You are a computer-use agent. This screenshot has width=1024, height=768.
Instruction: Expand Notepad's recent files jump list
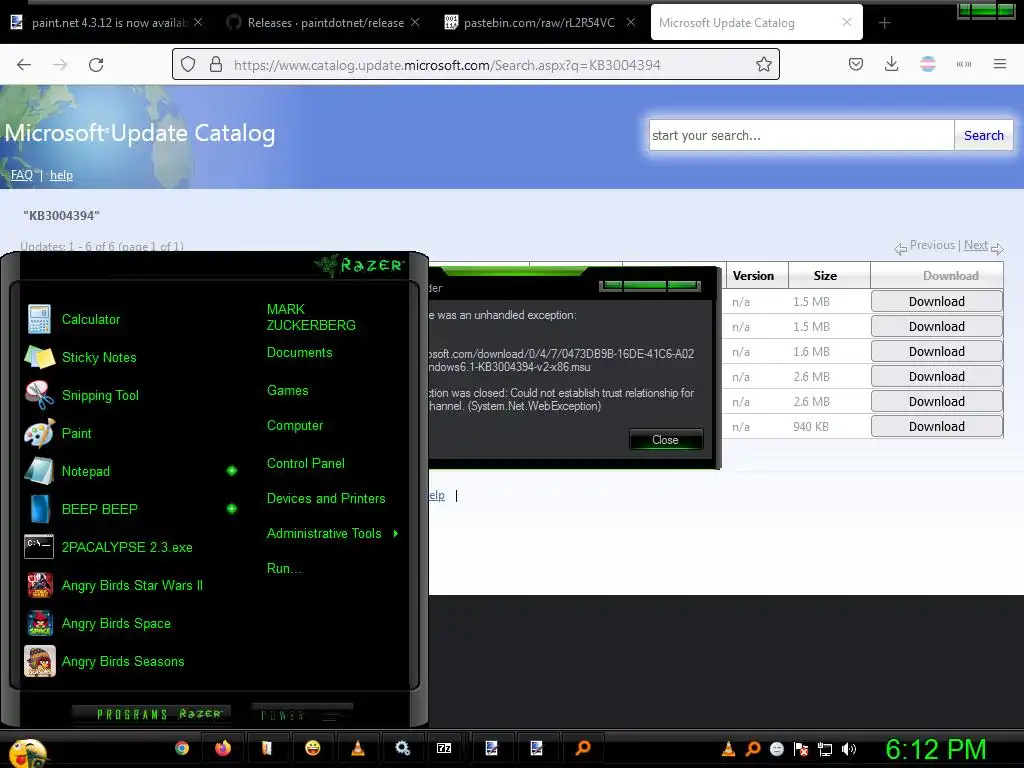pos(232,471)
